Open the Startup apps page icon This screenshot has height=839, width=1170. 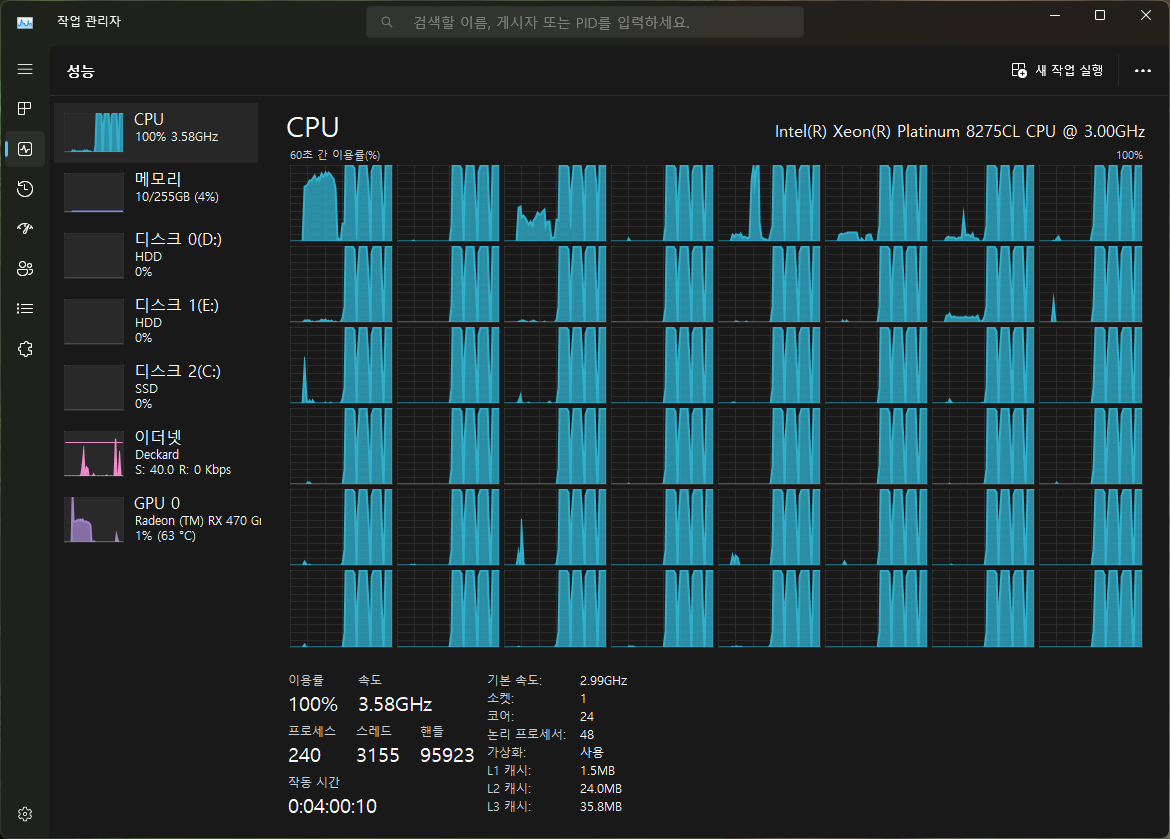point(25,228)
